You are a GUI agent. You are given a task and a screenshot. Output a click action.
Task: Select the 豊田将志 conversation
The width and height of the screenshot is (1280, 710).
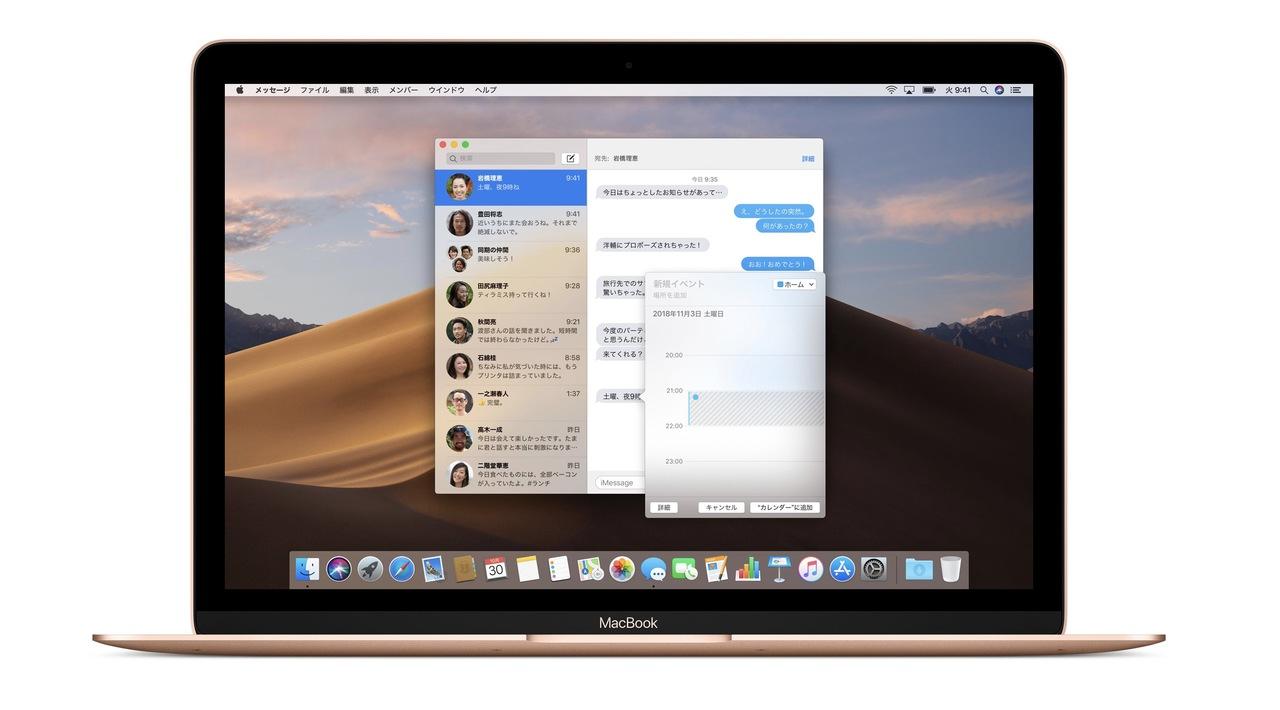pyautogui.click(x=510, y=220)
